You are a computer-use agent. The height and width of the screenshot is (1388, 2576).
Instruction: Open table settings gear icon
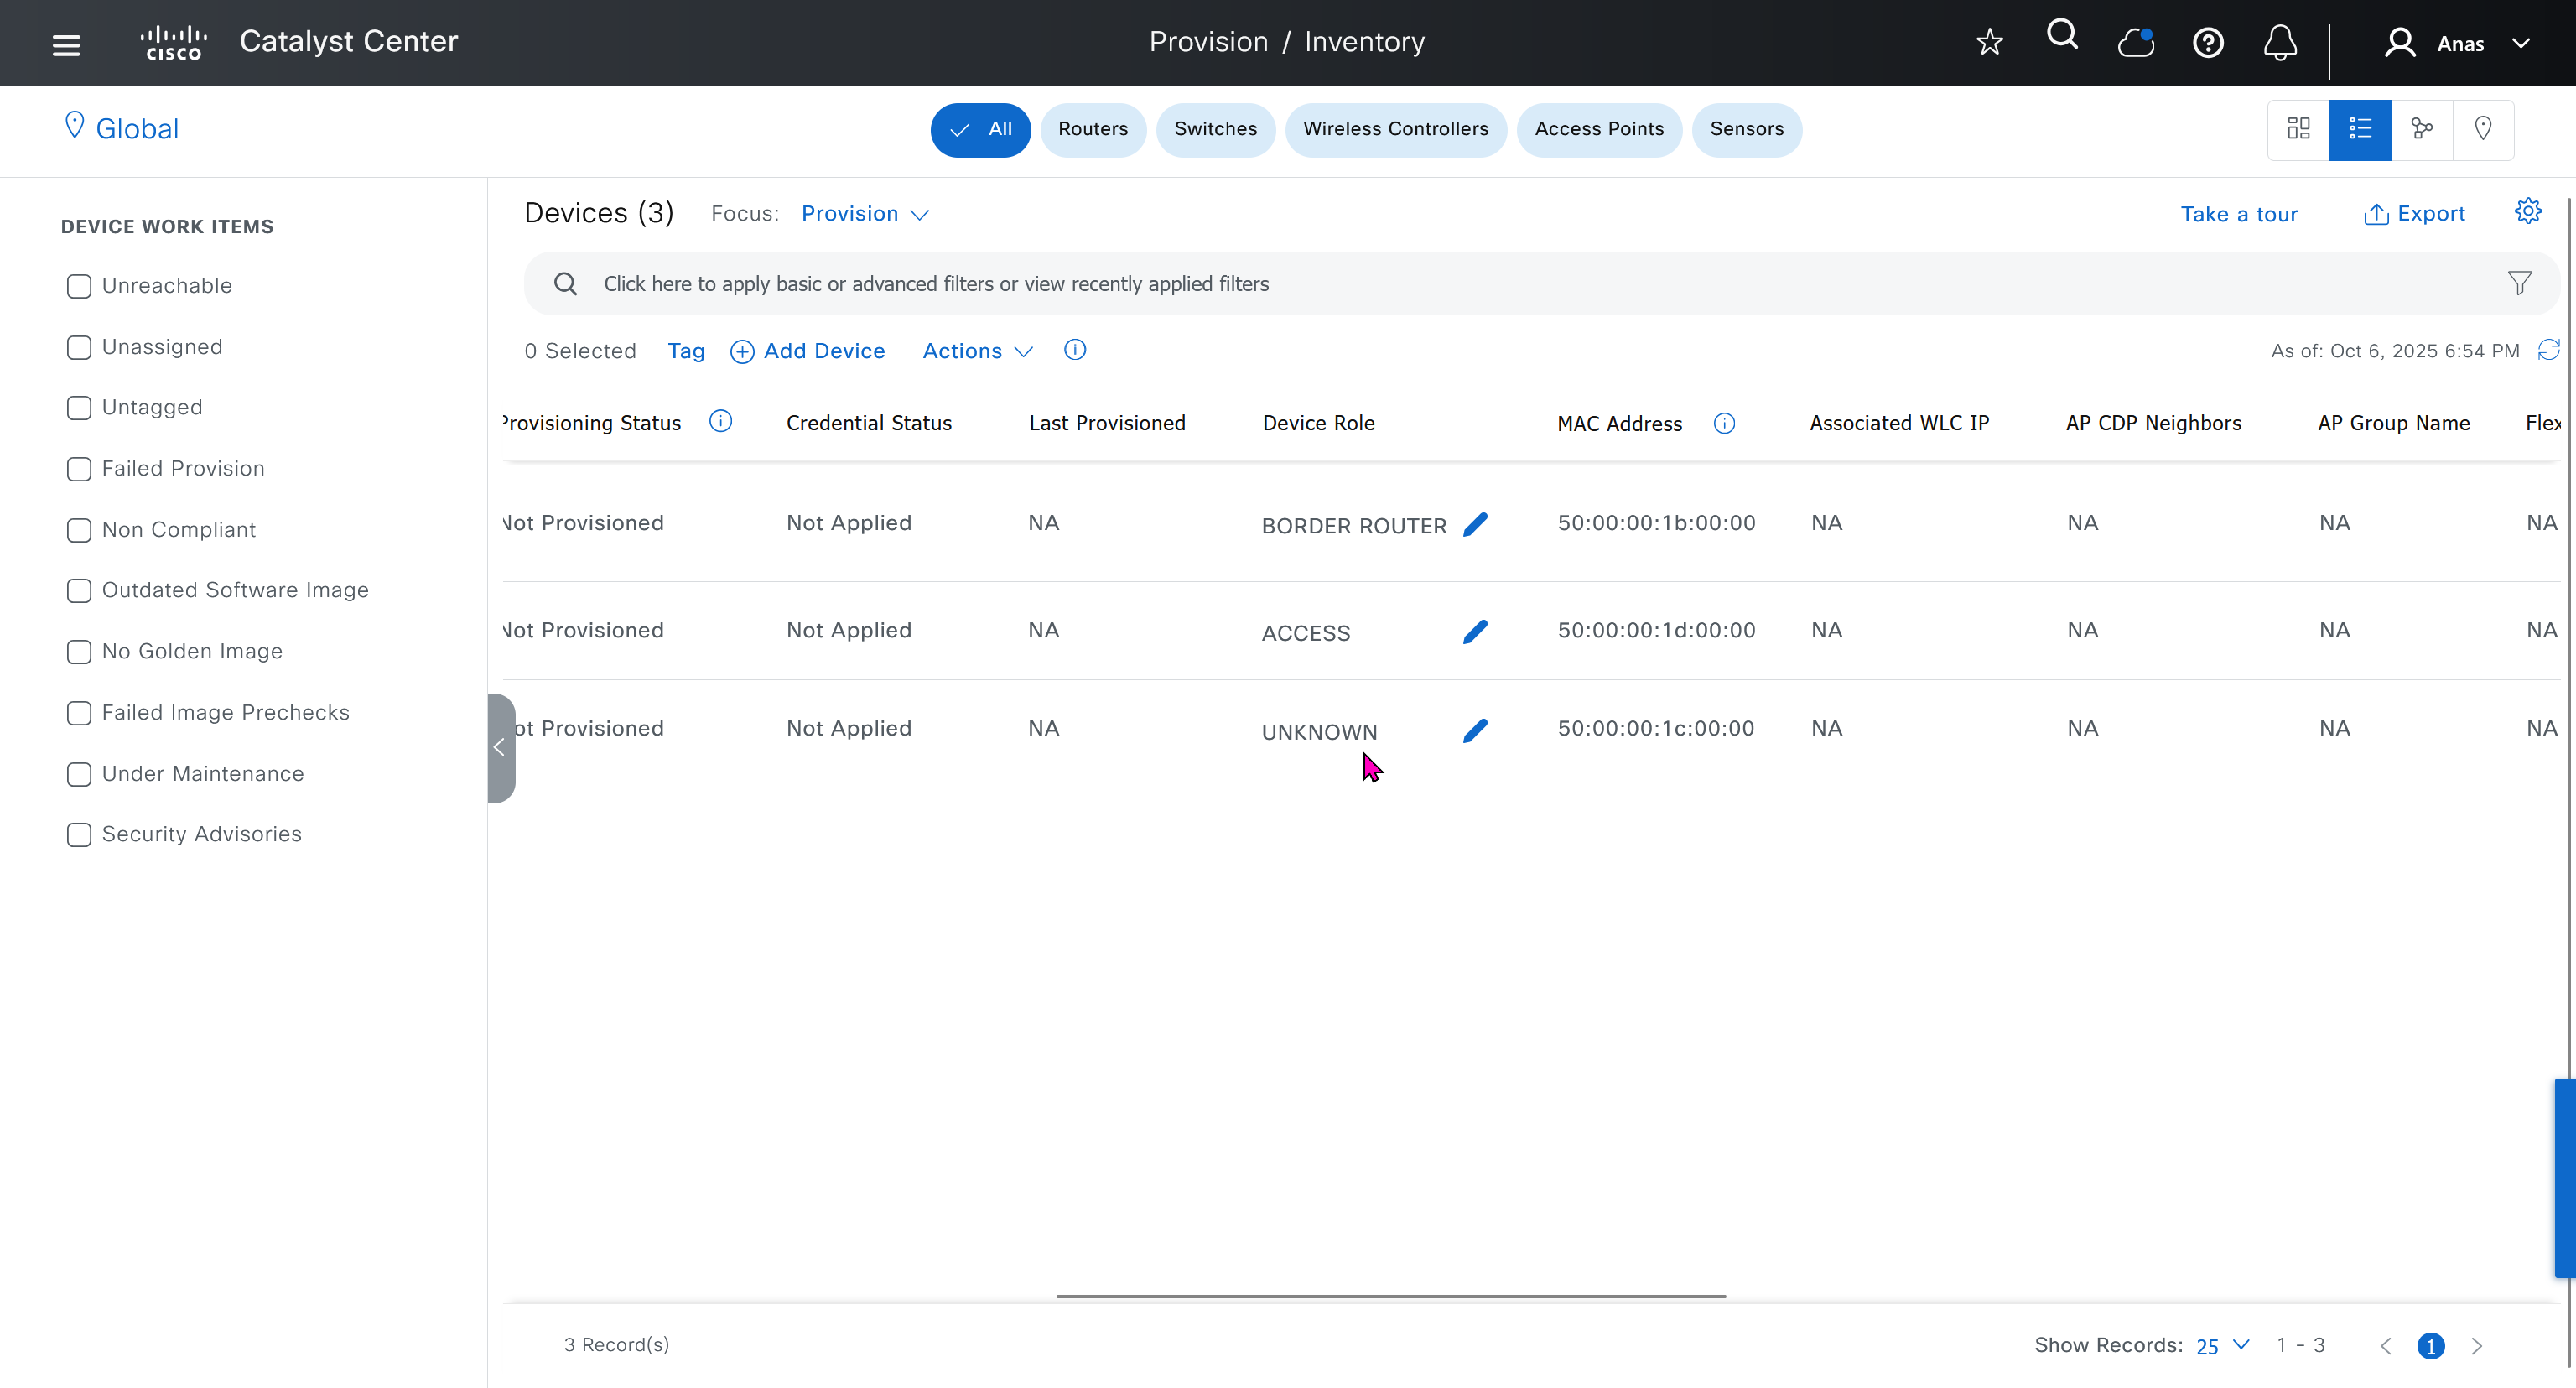pos(2527,211)
